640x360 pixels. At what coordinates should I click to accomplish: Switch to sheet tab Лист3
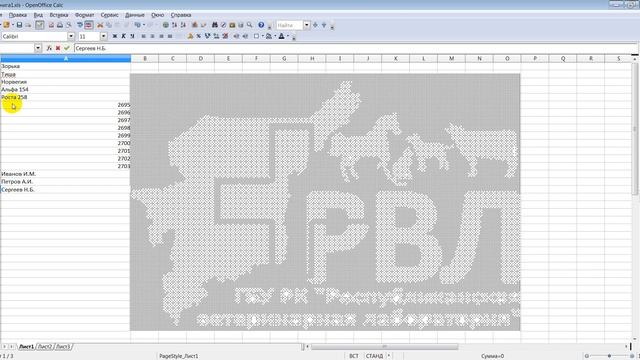coord(63,347)
